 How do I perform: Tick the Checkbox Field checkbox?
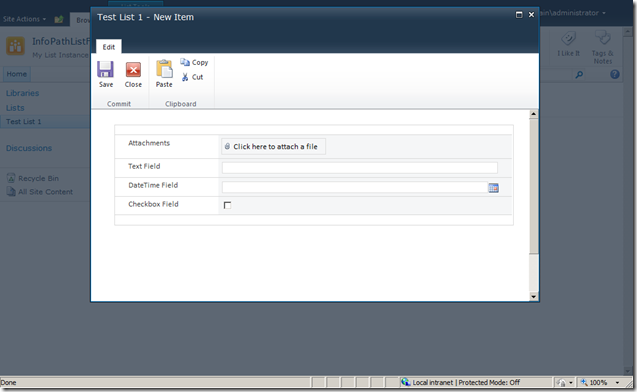coord(228,205)
